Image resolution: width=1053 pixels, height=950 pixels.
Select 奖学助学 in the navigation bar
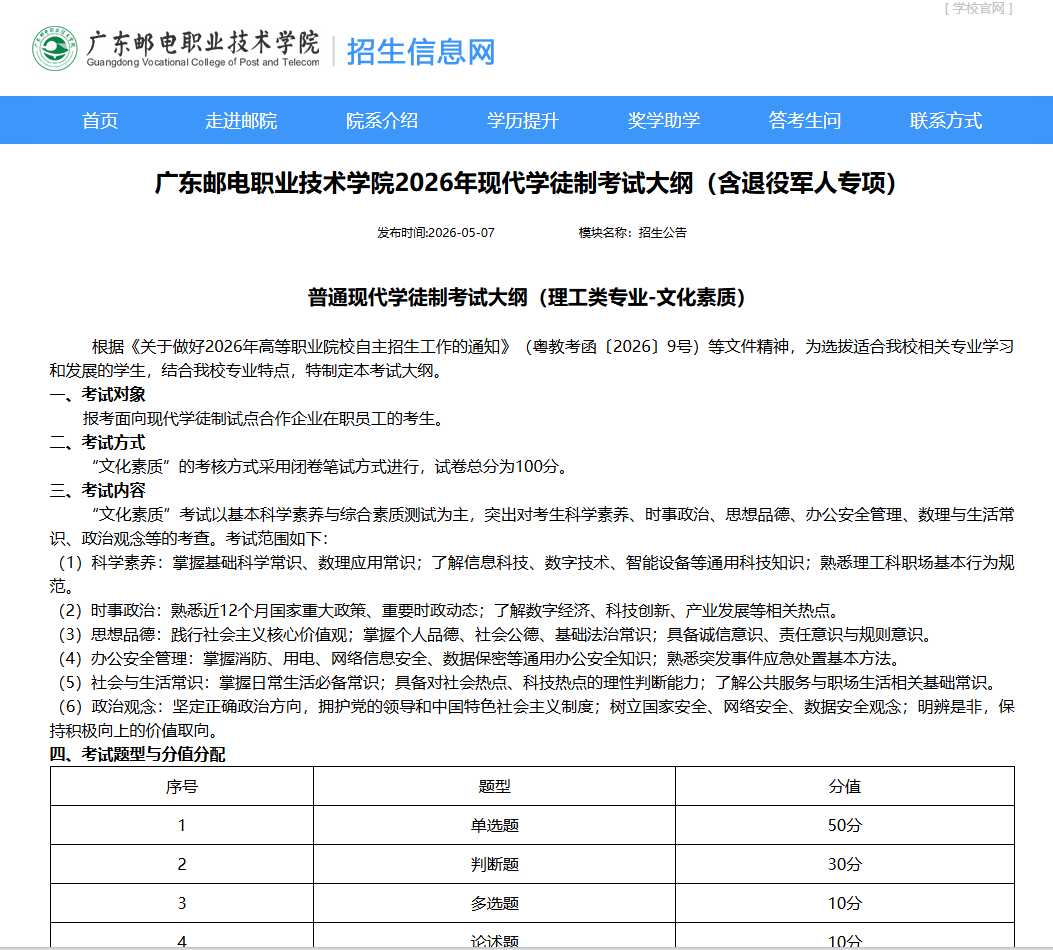point(664,121)
